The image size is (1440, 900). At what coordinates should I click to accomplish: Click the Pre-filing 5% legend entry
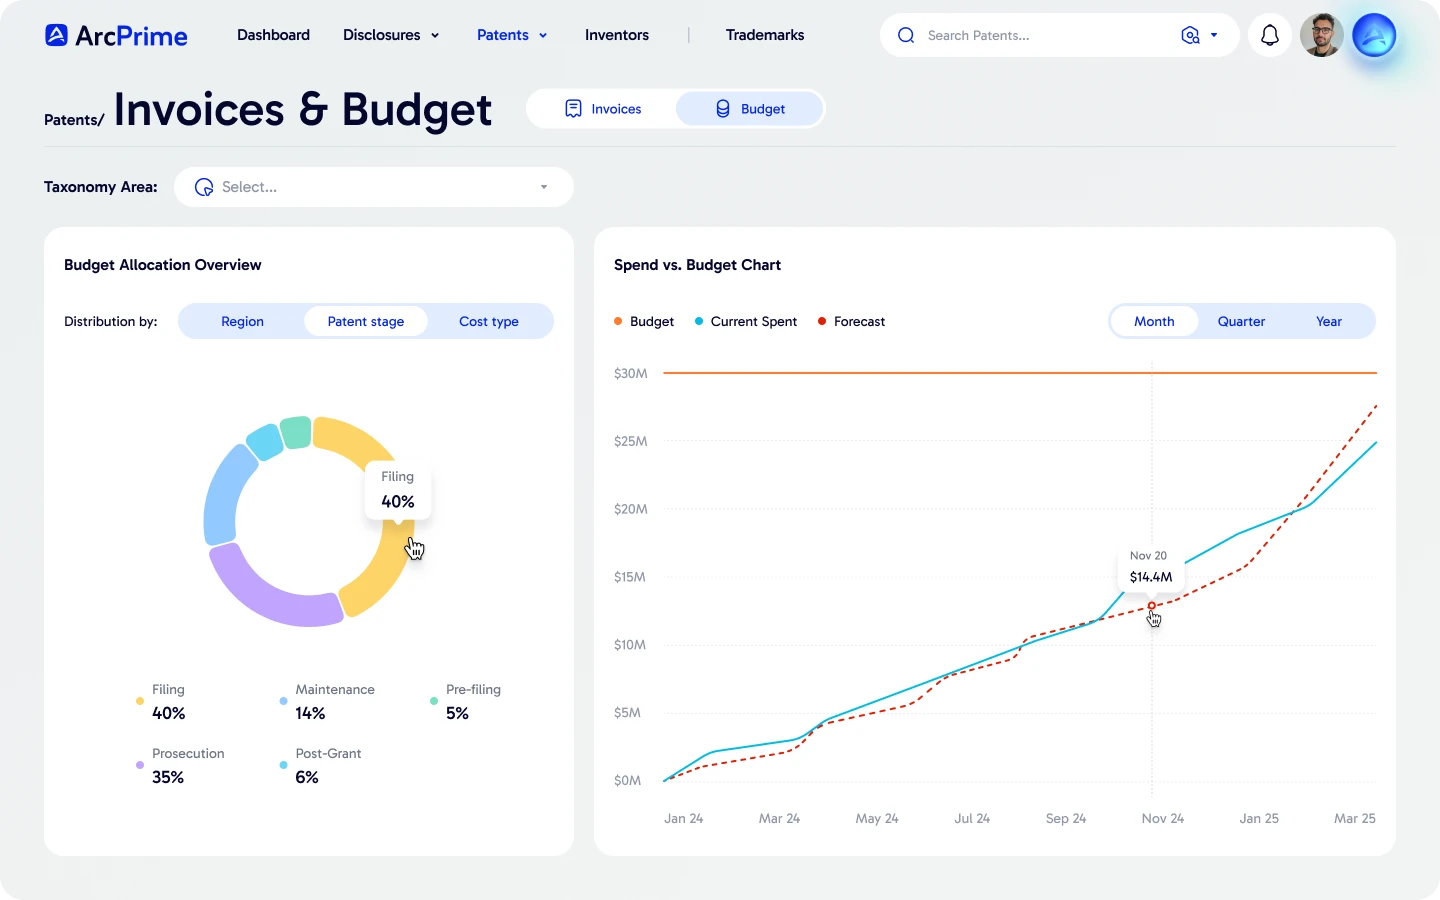(x=465, y=701)
